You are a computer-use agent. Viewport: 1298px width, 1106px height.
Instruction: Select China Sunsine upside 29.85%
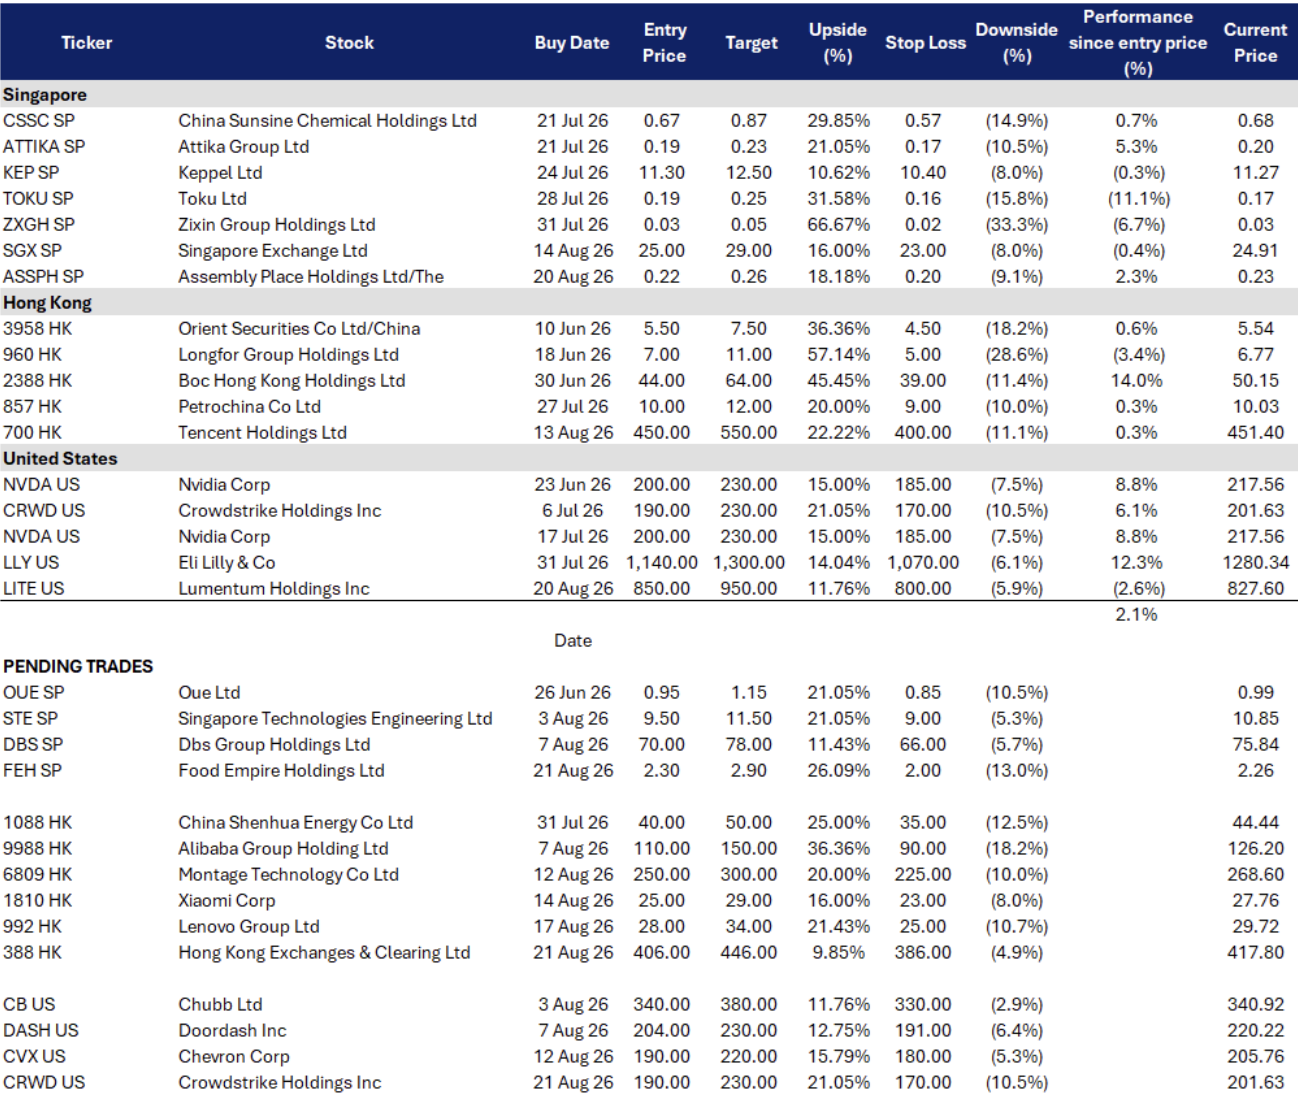coord(839,121)
